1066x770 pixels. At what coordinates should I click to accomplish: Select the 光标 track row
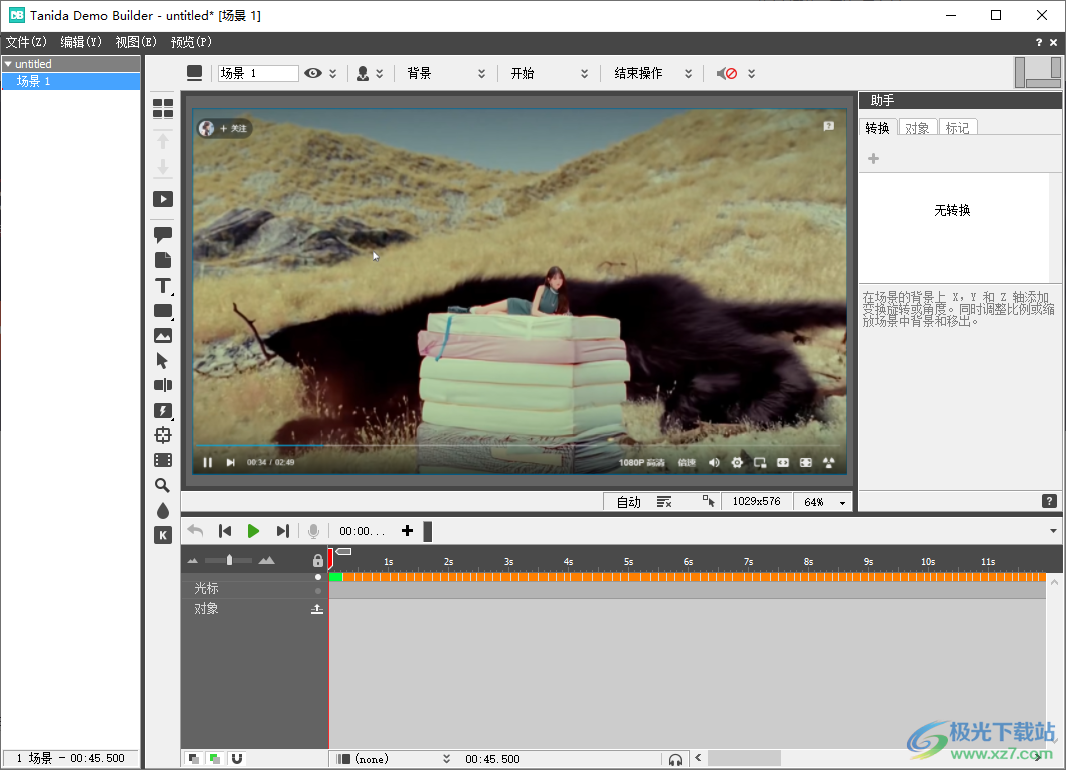tap(254, 589)
